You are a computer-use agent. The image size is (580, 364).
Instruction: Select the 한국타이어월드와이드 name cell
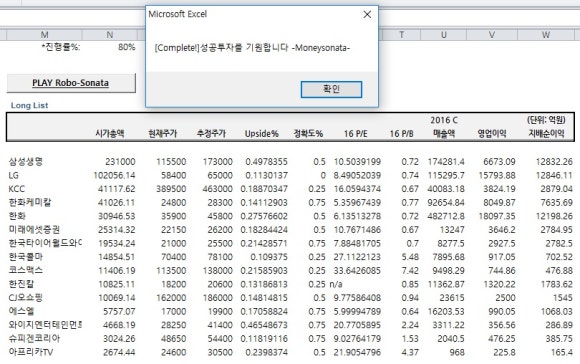pyautogui.click(x=45, y=243)
